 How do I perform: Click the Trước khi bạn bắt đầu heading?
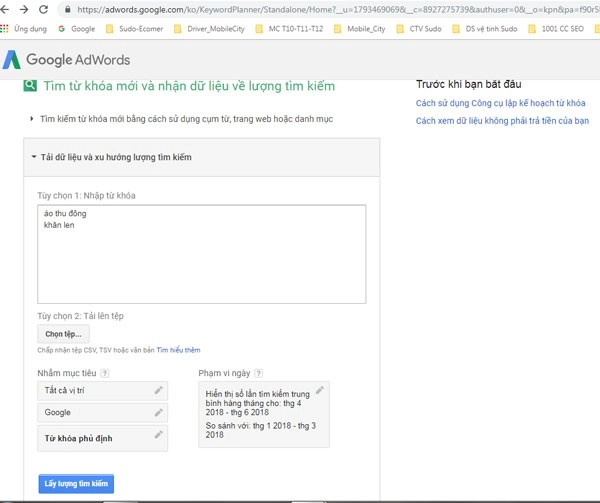[469, 84]
